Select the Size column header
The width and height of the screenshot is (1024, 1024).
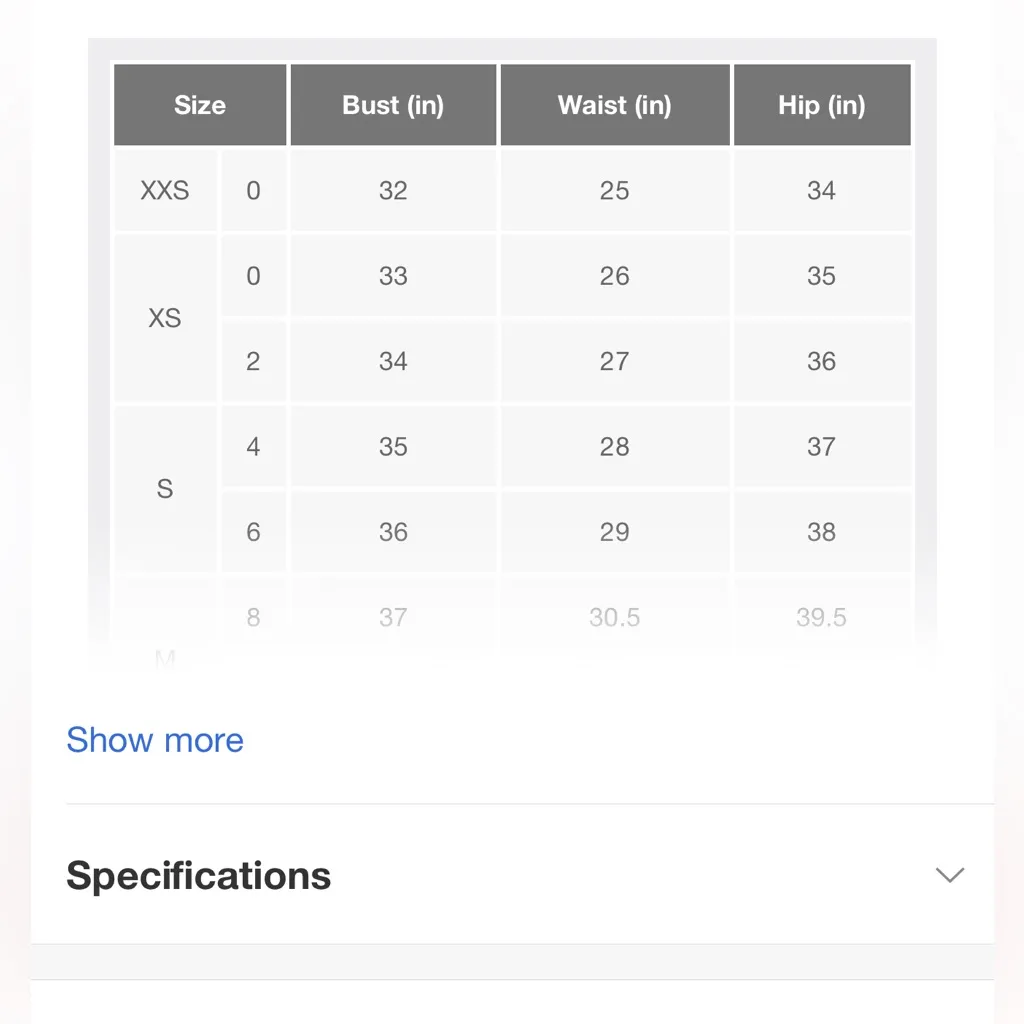point(199,104)
